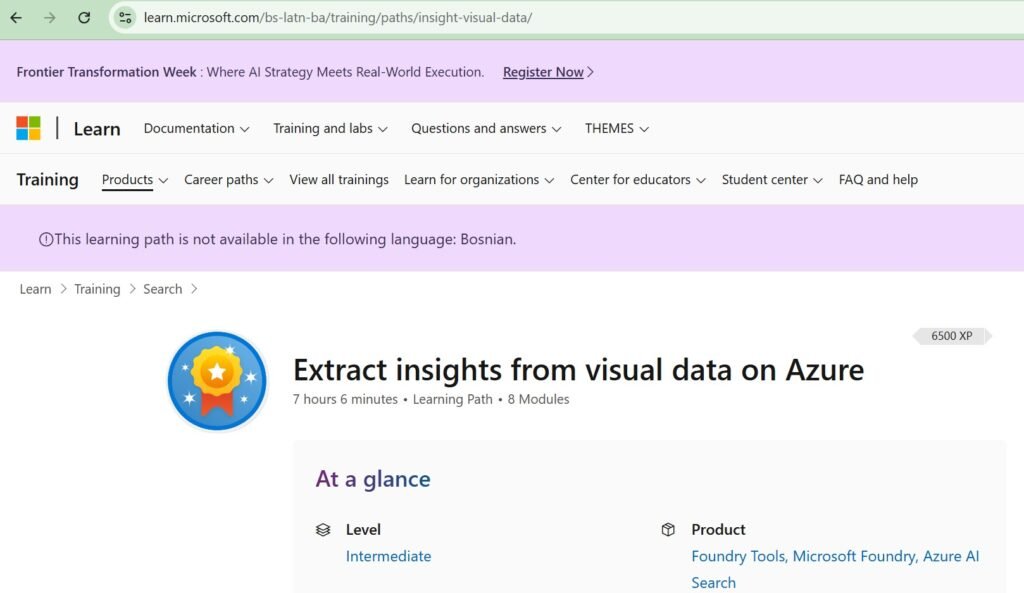Click the Product box icon

coord(668,530)
